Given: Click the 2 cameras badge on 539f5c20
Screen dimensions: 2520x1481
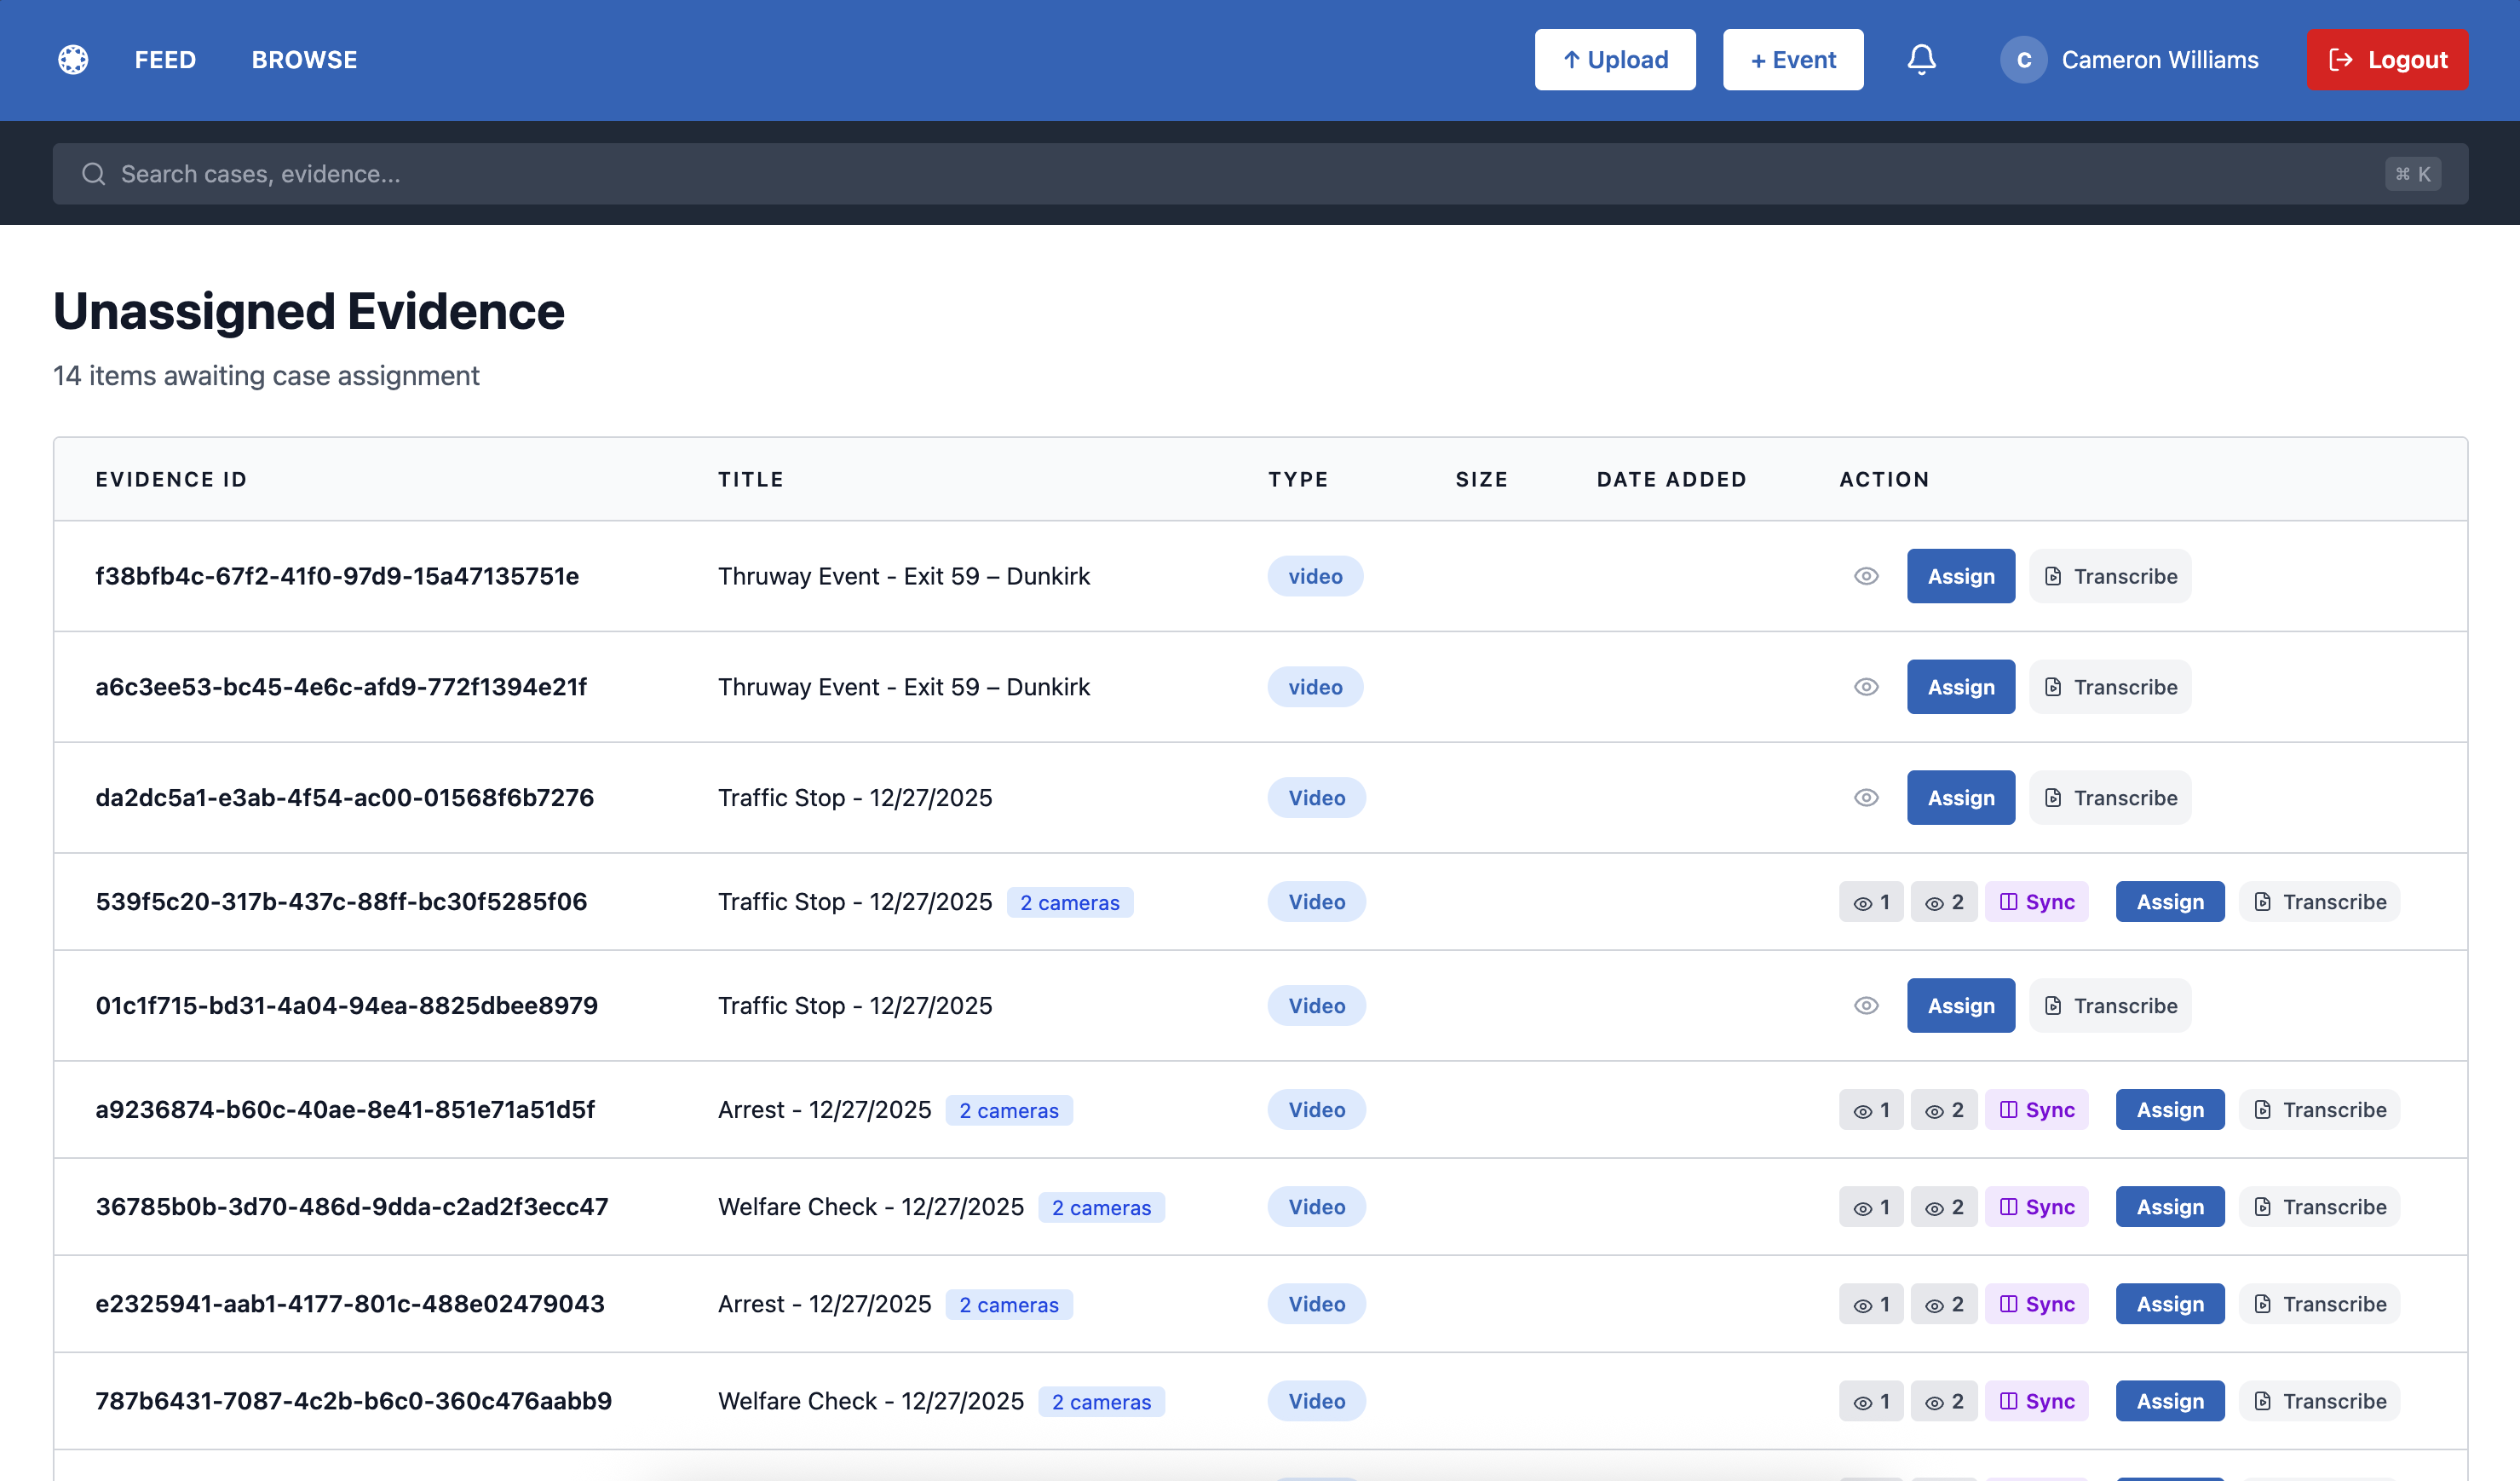Looking at the screenshot, I should (1069, 903).
